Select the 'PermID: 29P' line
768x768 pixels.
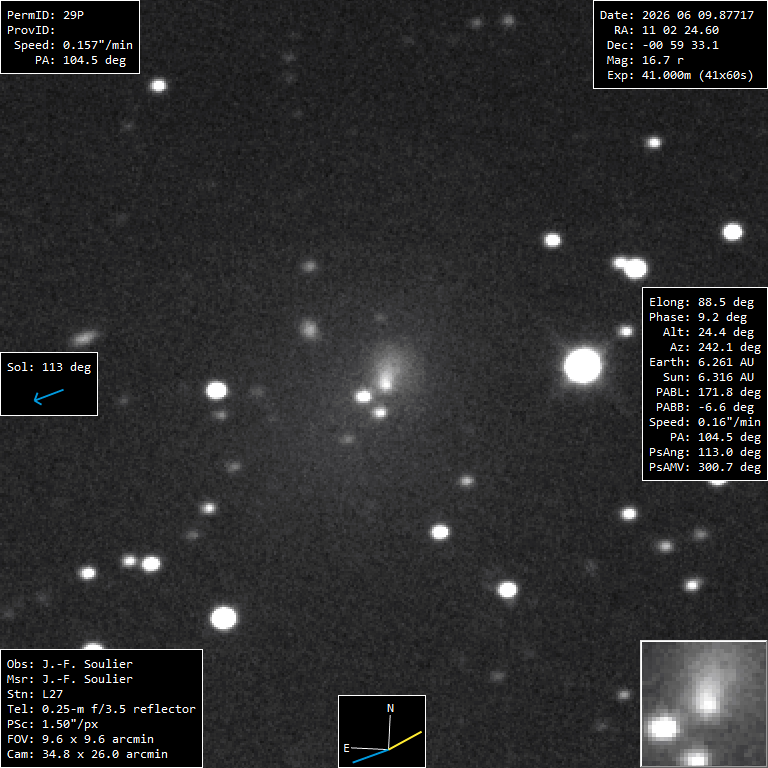(45, 15)
